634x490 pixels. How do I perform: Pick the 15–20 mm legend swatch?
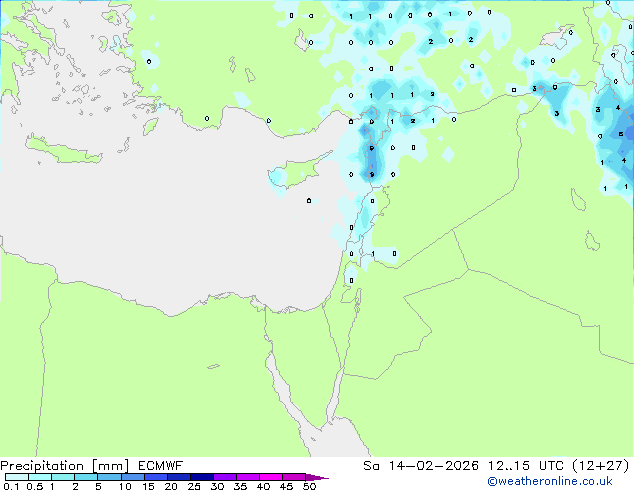[155, 477]
